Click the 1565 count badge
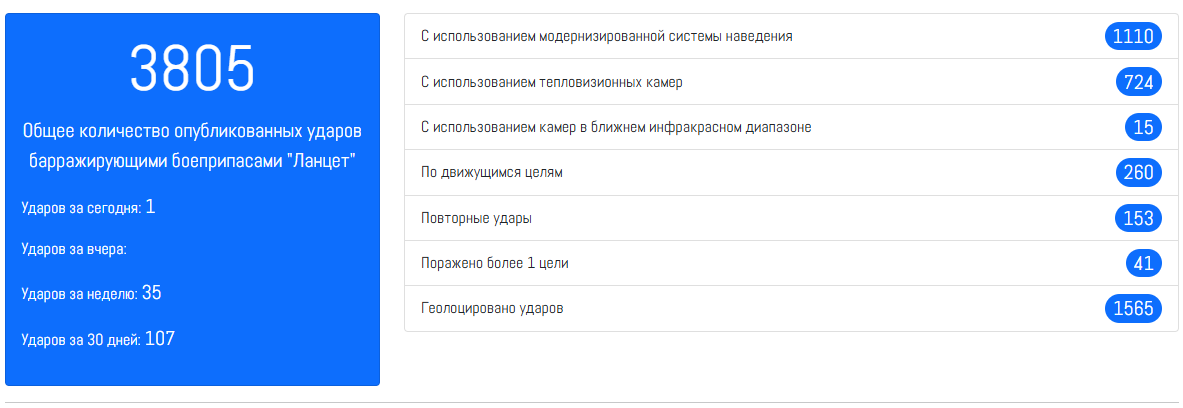The width and height of the screenshot is (1183, 408). tap(1133, 309)
